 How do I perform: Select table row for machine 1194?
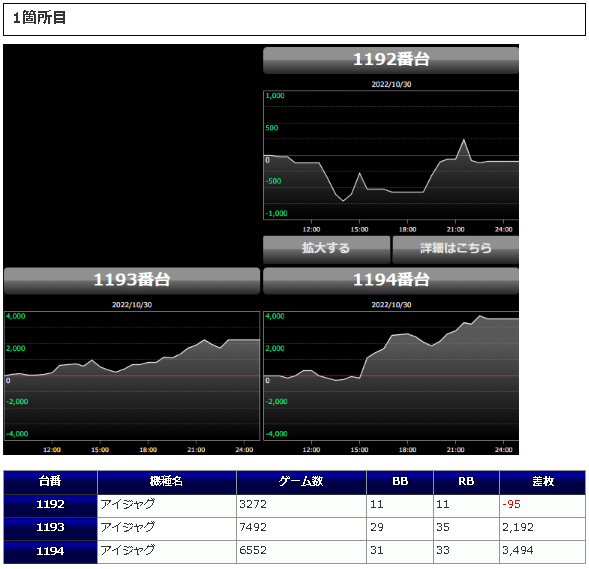click(x=294, y=552)
